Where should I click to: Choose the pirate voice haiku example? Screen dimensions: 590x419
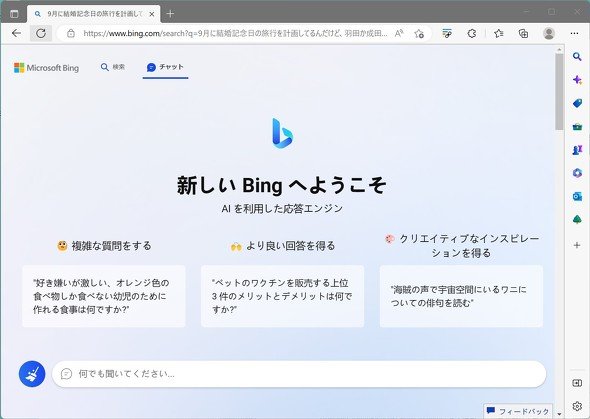click(461, 296)
